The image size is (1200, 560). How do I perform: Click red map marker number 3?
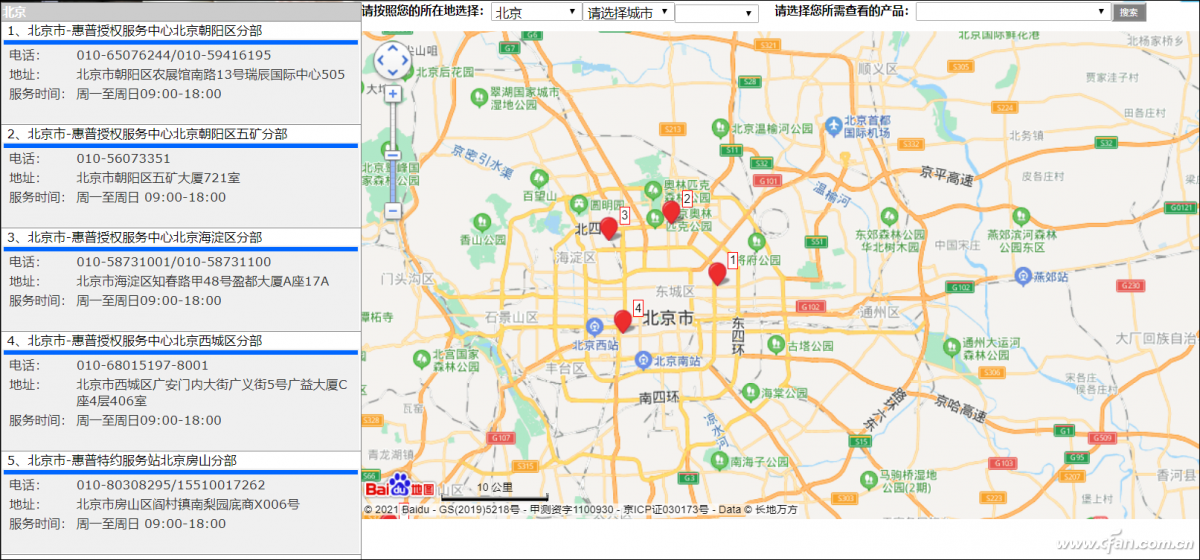pos(608,228)
